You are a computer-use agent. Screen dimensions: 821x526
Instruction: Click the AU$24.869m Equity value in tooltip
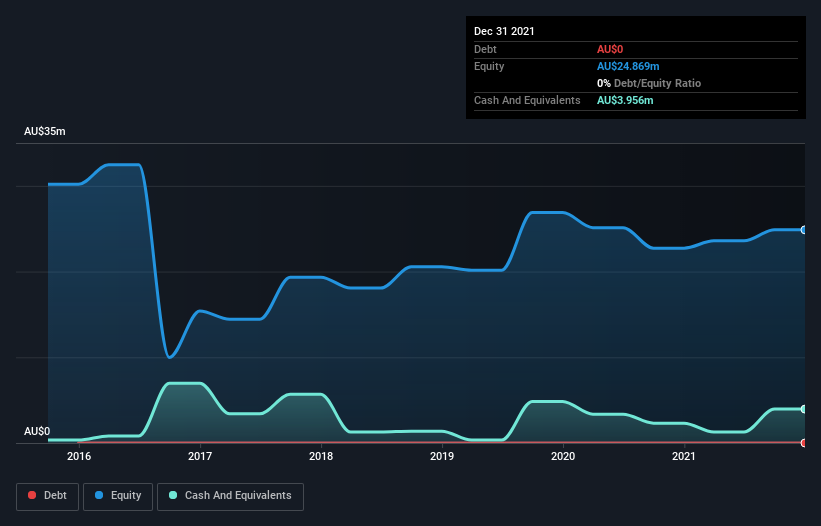tap(628, 66)
